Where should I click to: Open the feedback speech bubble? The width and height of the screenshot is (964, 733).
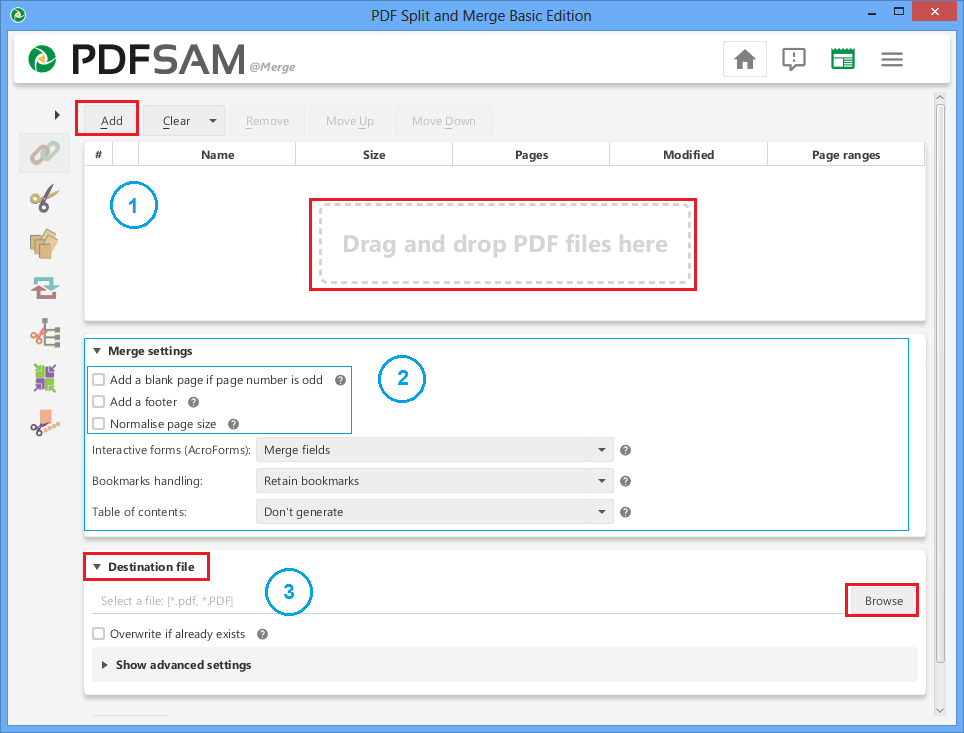coord(793,59)
